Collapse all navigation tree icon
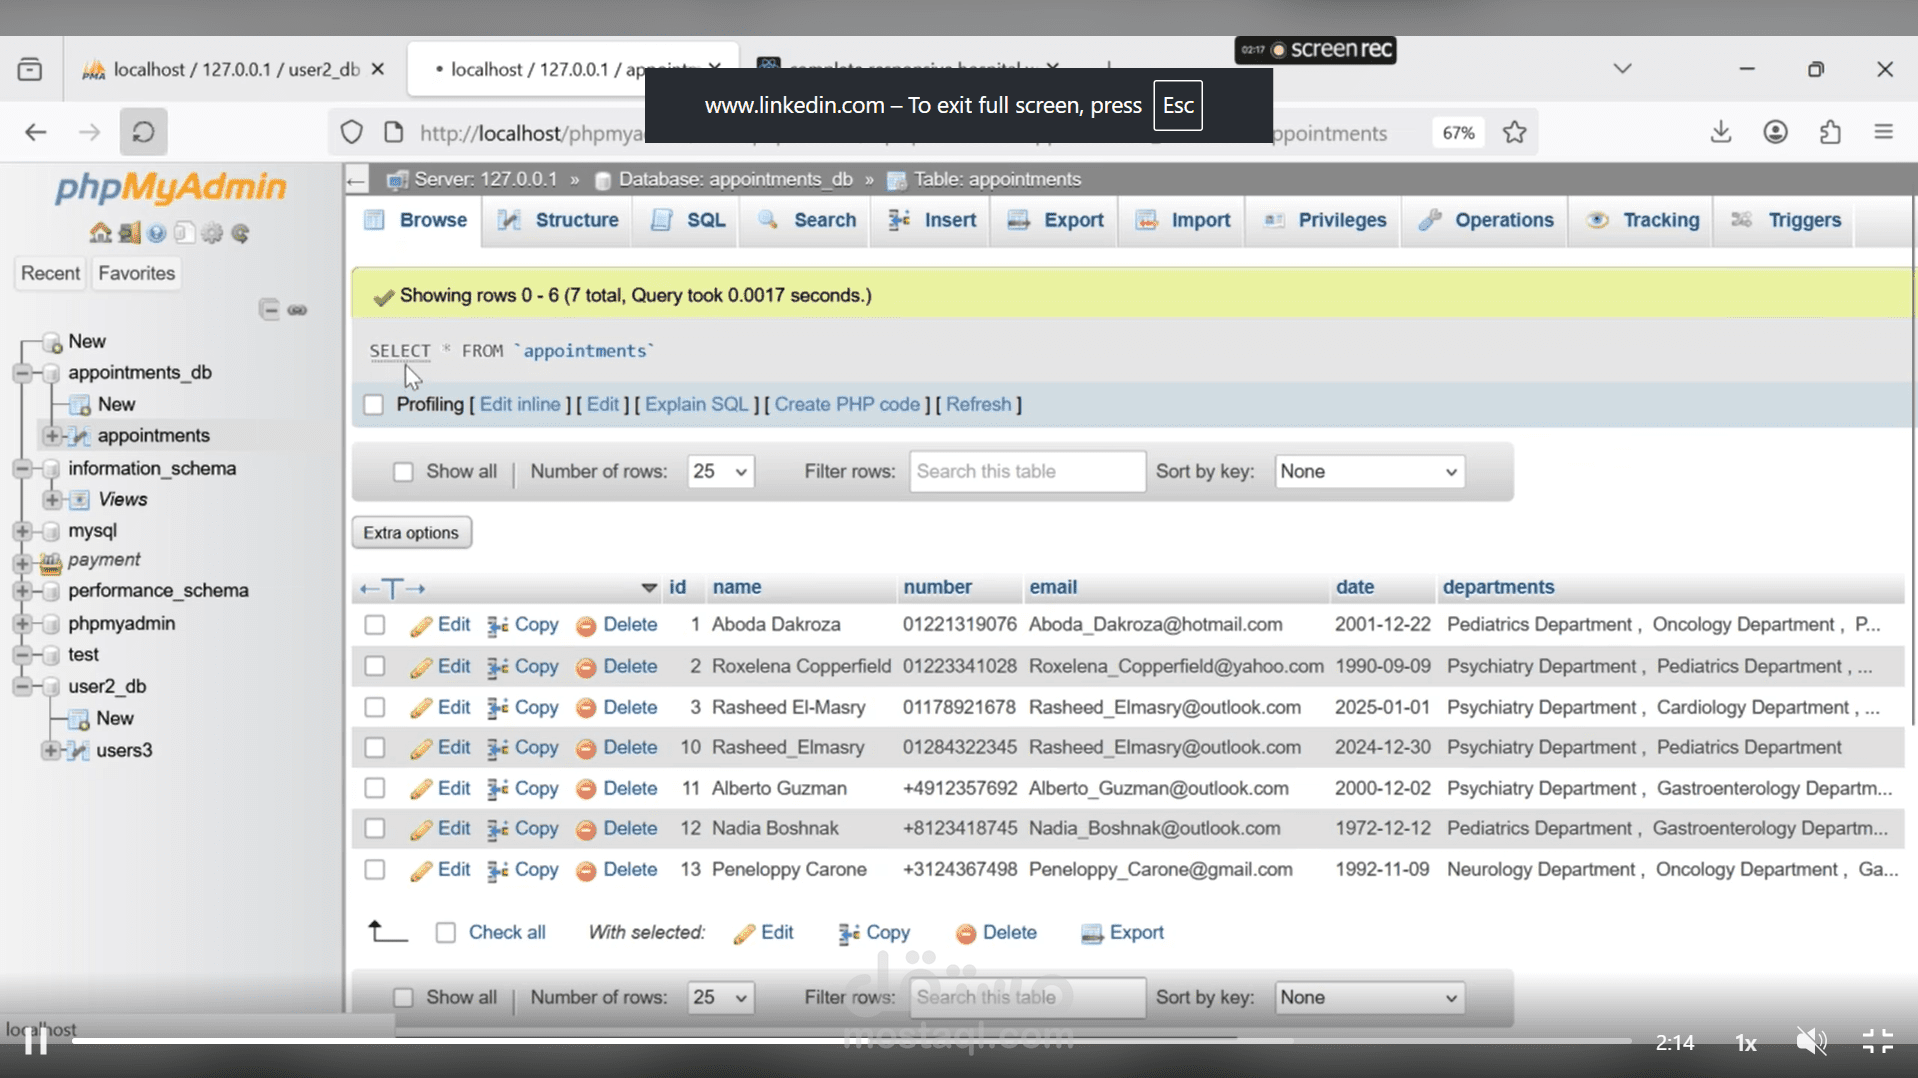 (268, 309)
